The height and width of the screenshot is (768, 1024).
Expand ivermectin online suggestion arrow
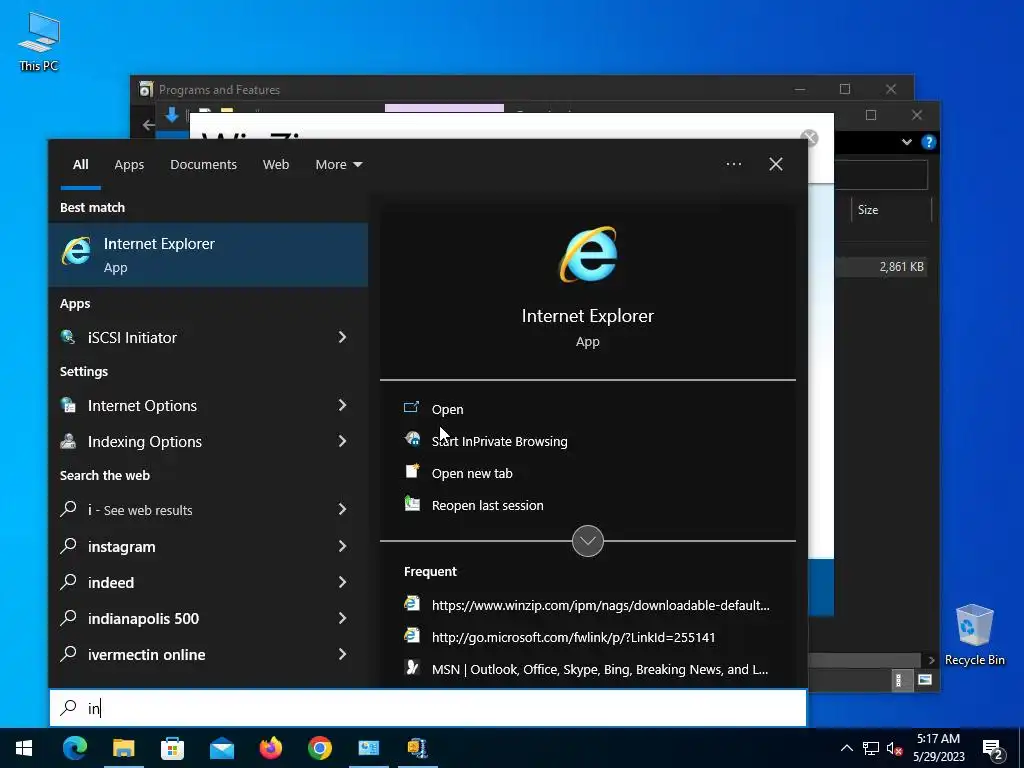(342, 654)
